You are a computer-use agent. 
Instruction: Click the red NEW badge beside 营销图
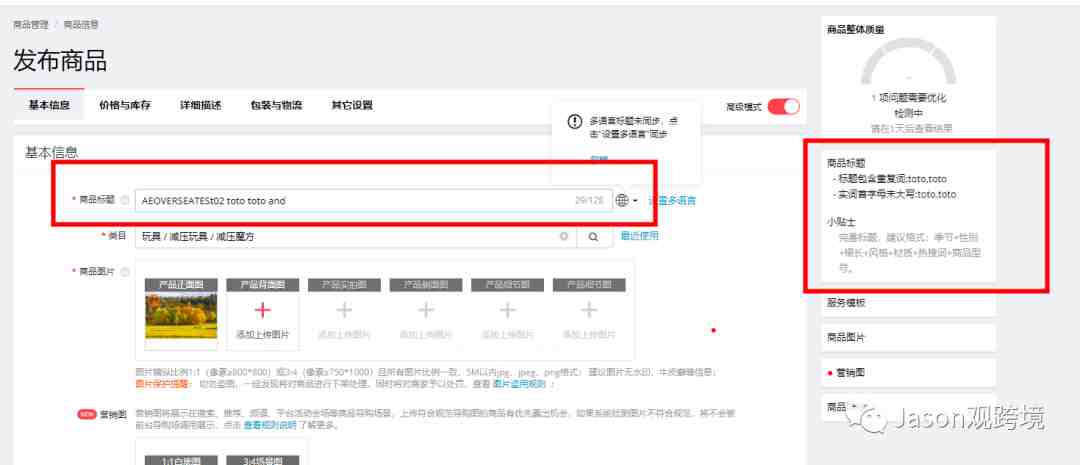coord(86,414)
